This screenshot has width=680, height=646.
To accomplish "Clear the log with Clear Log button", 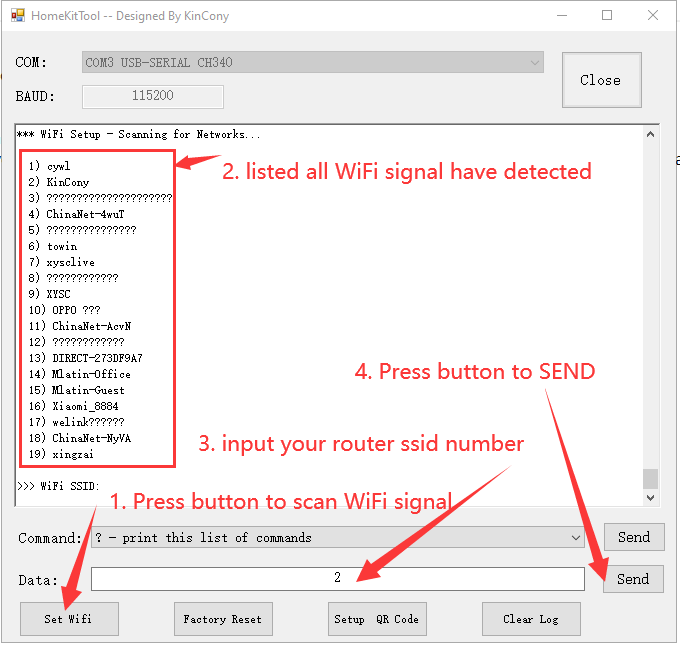I will (530, 619).
